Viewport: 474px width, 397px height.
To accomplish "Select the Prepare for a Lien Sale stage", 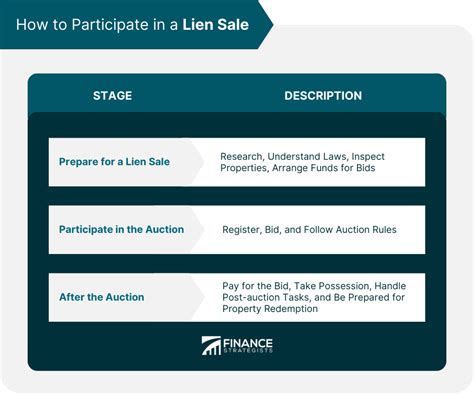I will (114, 162).
